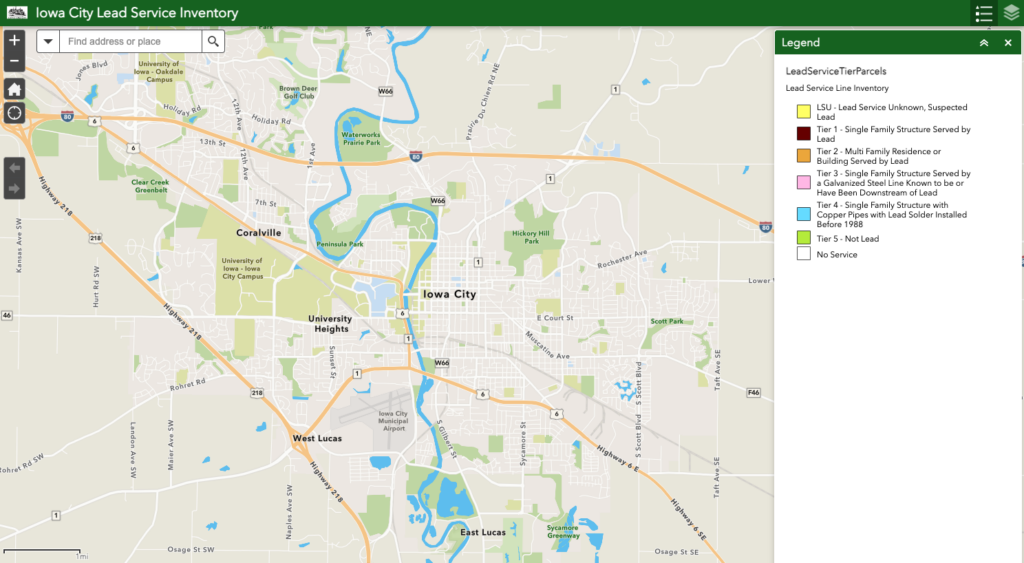This screenshot has height=563, width=1024.
Task: Open the search source dropdown arrow
Action: click(48, 41)
